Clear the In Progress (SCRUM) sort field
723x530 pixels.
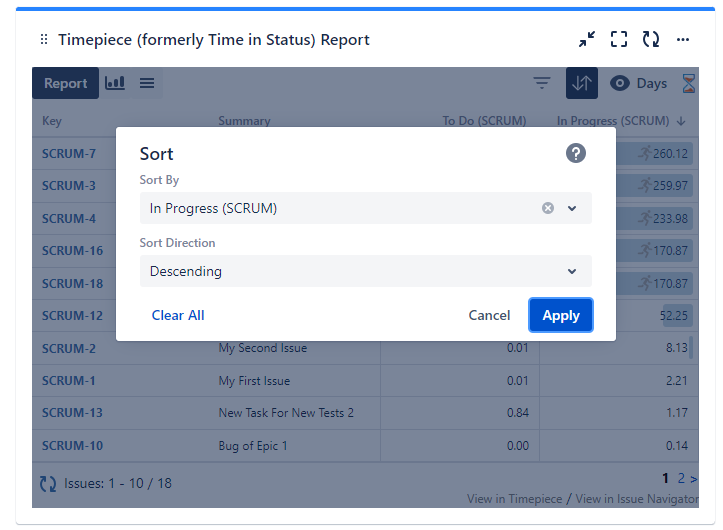click(x=548, y=208)
